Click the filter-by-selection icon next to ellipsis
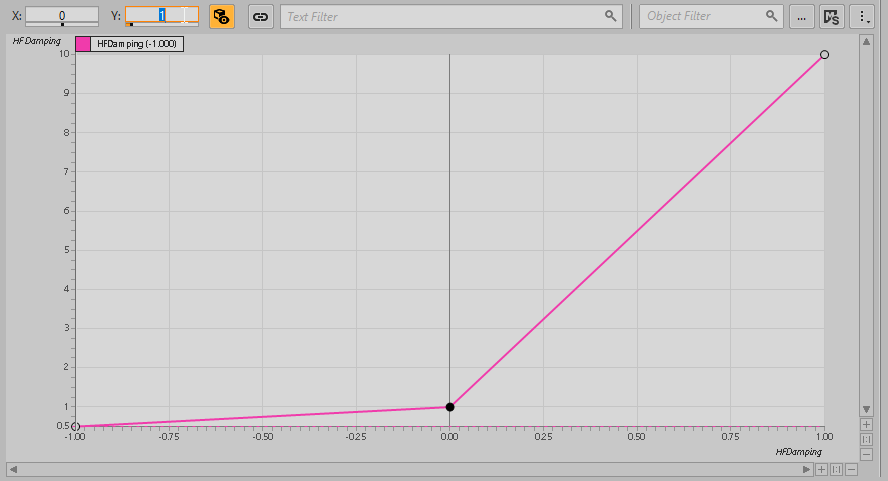Image resolution: width=888 pixels, height=481 pixels. click(x=830, y=16)
